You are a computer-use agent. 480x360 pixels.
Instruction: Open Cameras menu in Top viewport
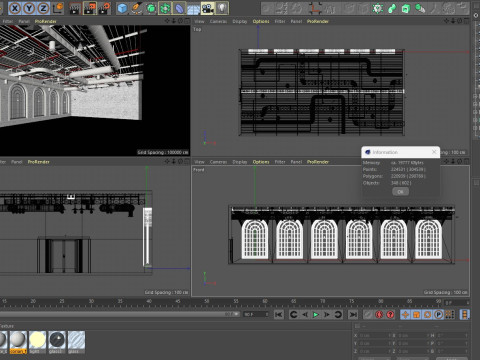coord(218,21)
